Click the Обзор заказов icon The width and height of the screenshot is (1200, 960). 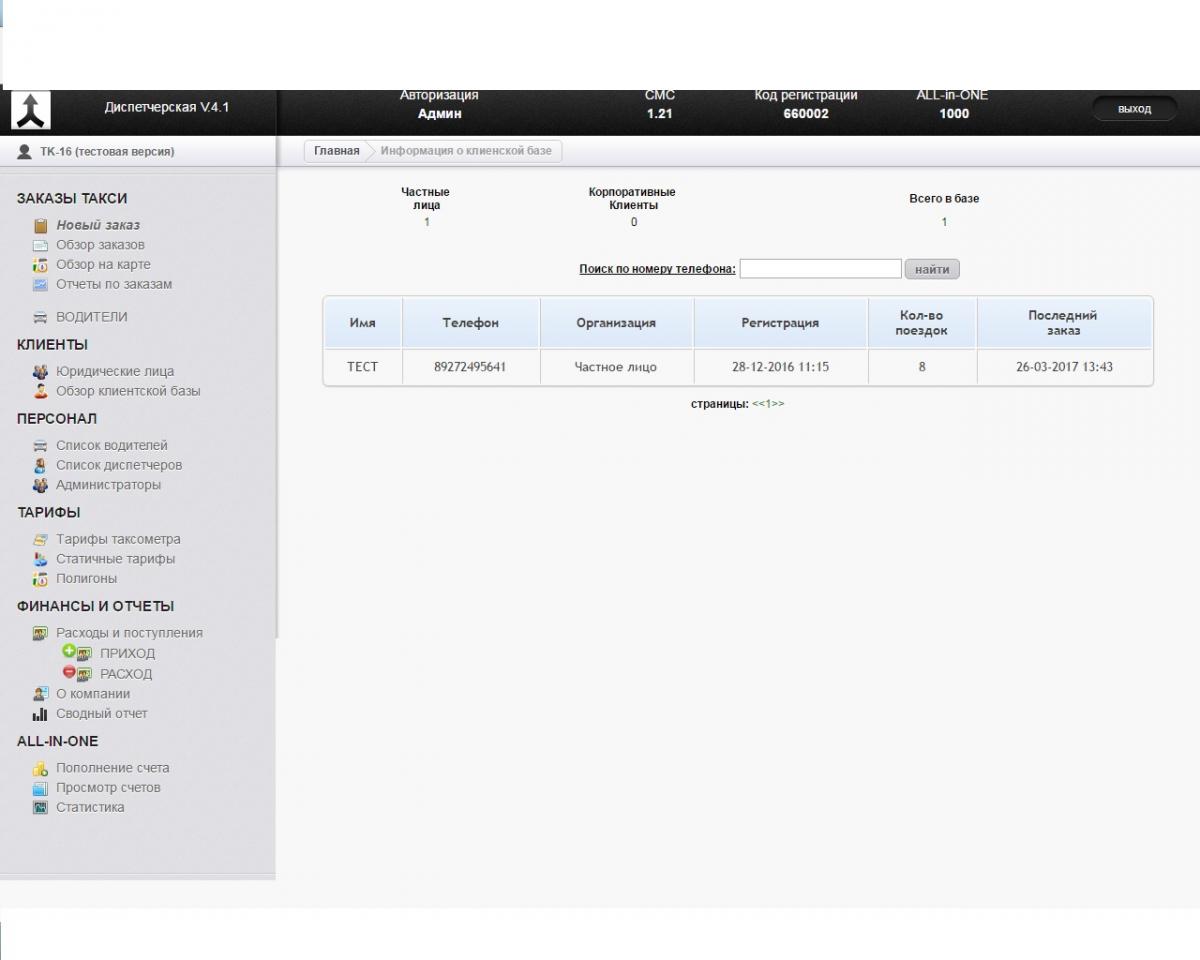tap(40, 245)
